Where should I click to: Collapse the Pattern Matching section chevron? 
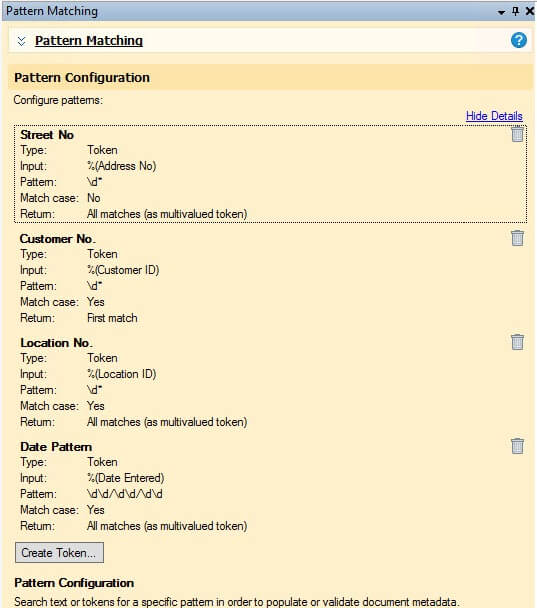click(22, 41)
